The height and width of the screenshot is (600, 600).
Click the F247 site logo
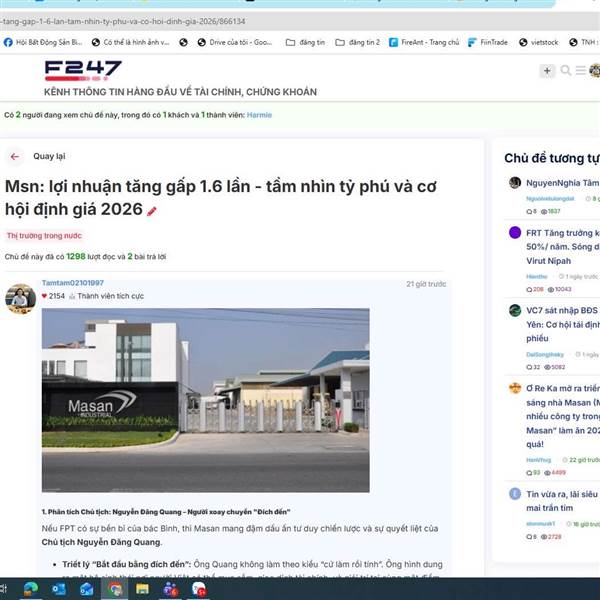(x=83, y=70)
